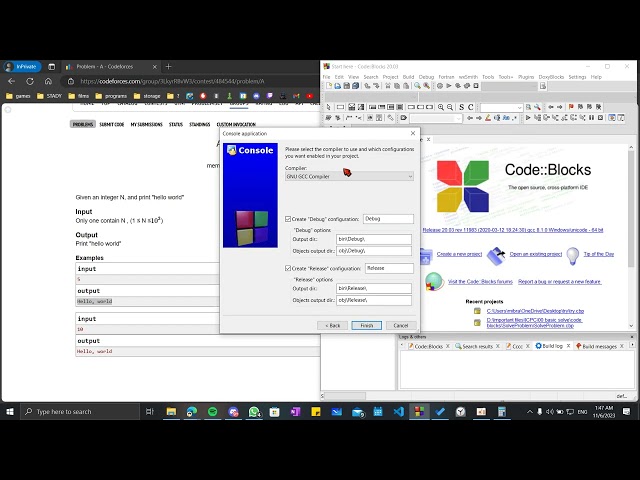Click Undo icon in Code::Blocks toolbar
This screenshot has height=480, width=640.
(367, 86)
